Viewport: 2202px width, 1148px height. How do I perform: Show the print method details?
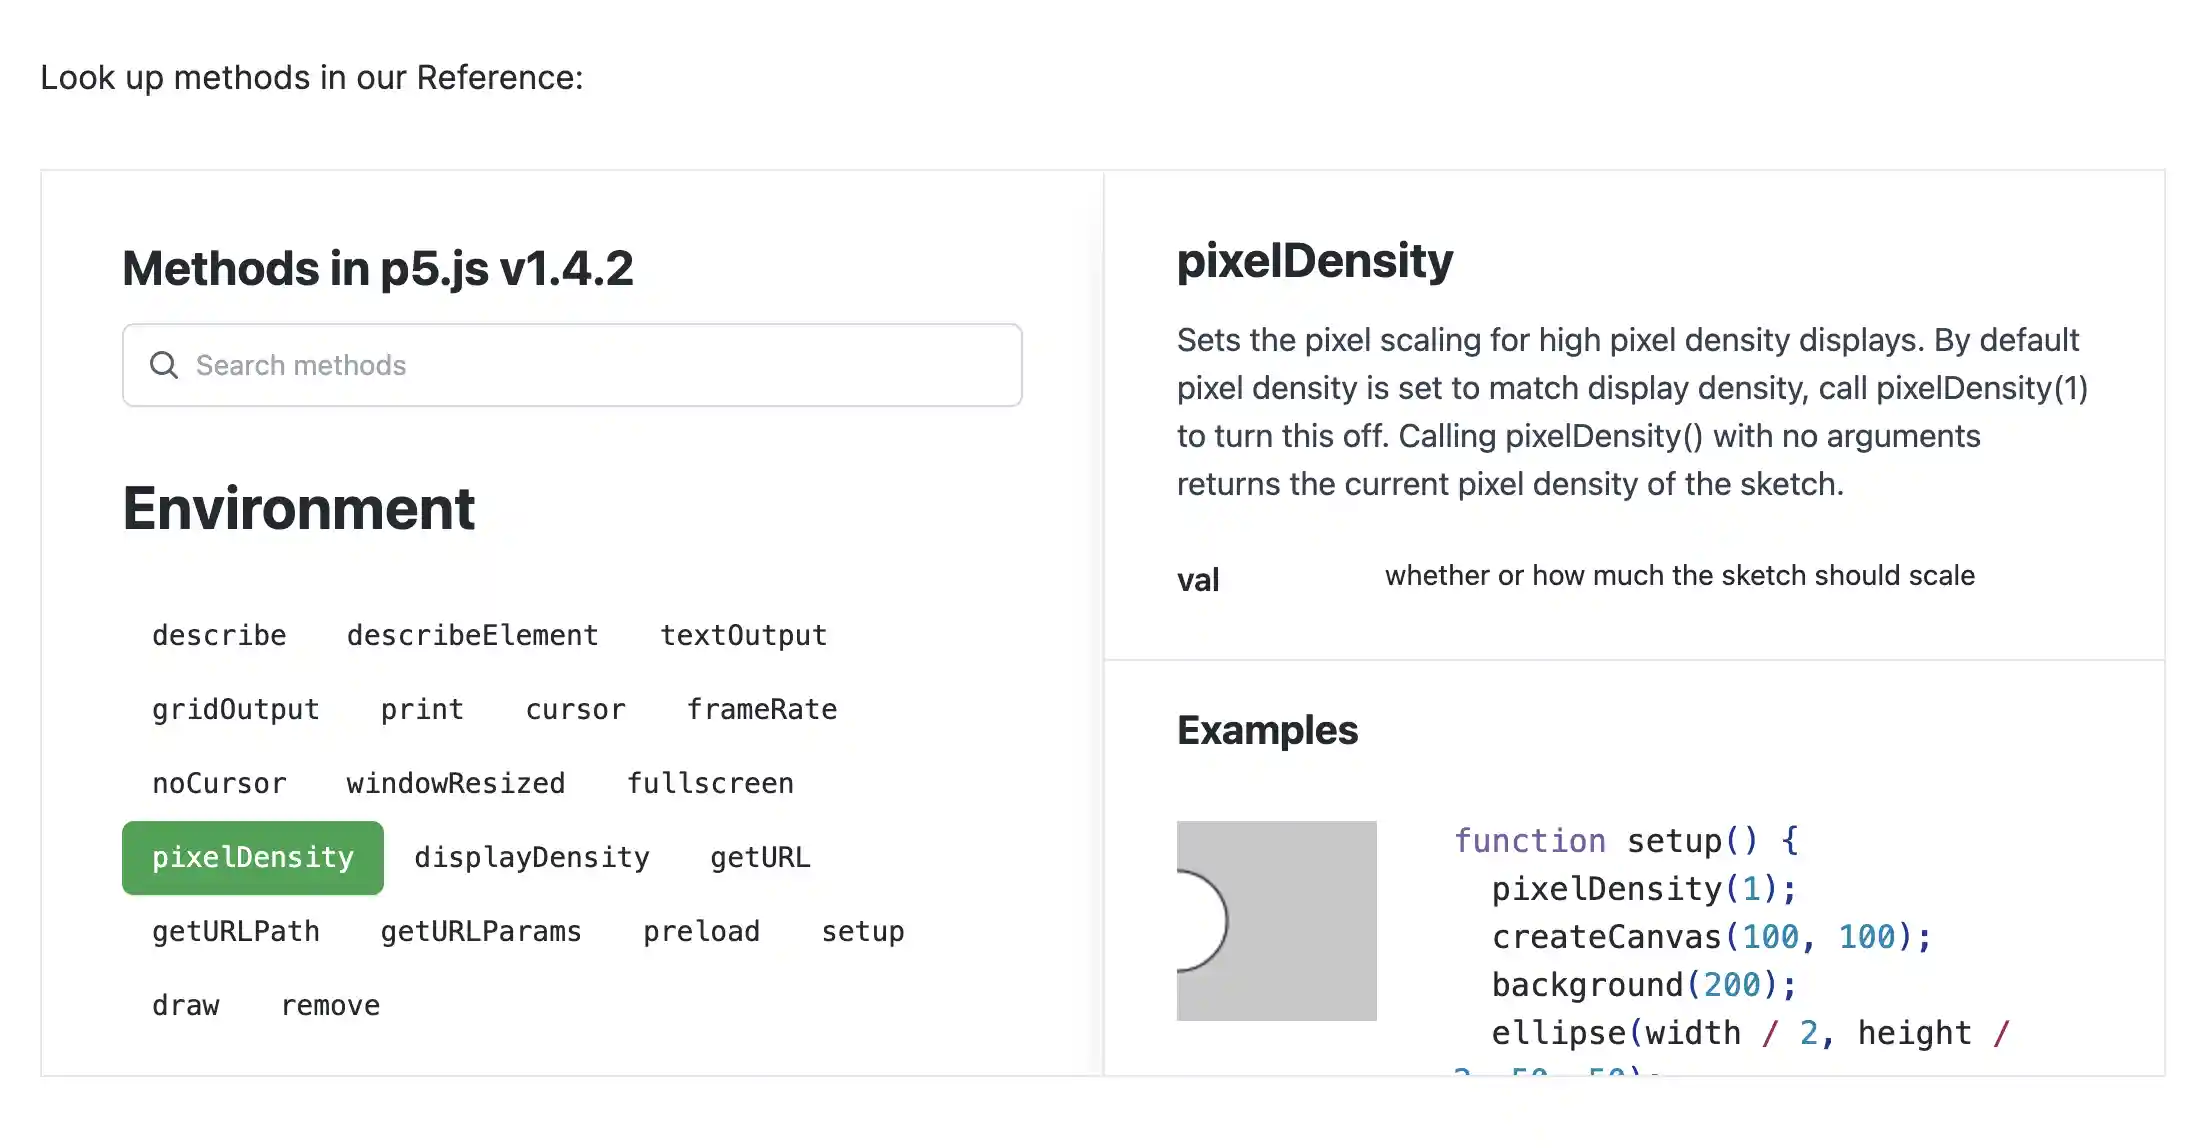click(x=422, y=709)
